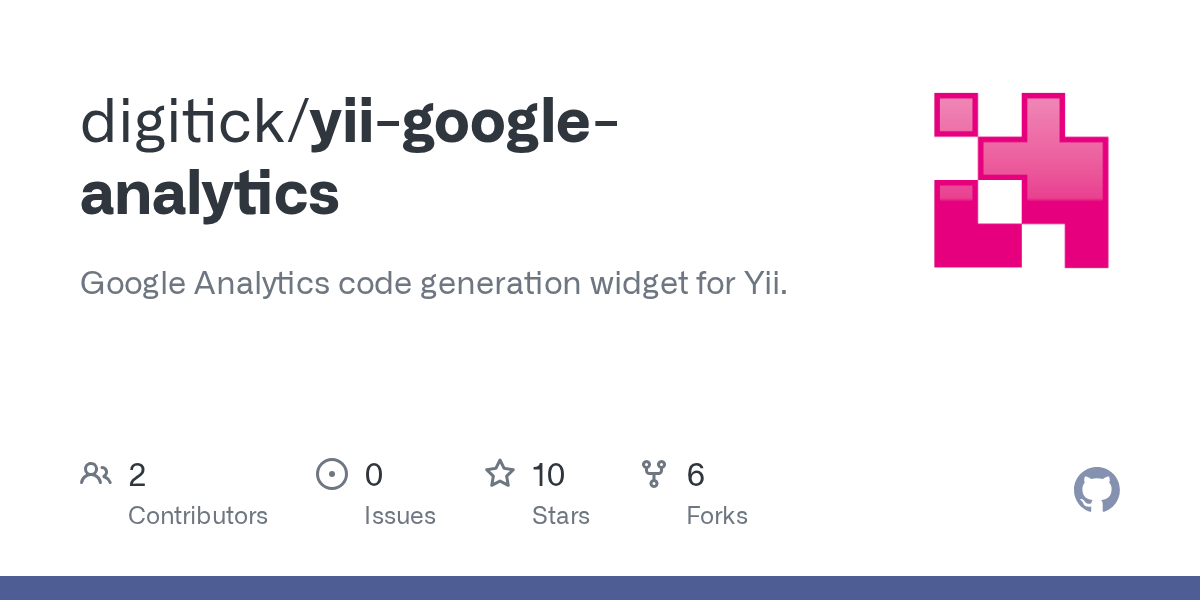Open the "yii-google-" repository name
Screen dimensions: 1200x600
(x=464, y=122)
